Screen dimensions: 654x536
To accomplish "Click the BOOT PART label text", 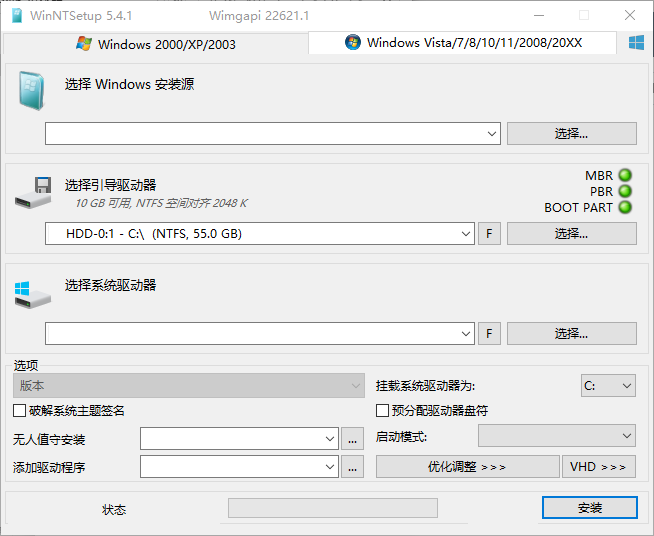I will pyautogui.click(x=579, y=207).
